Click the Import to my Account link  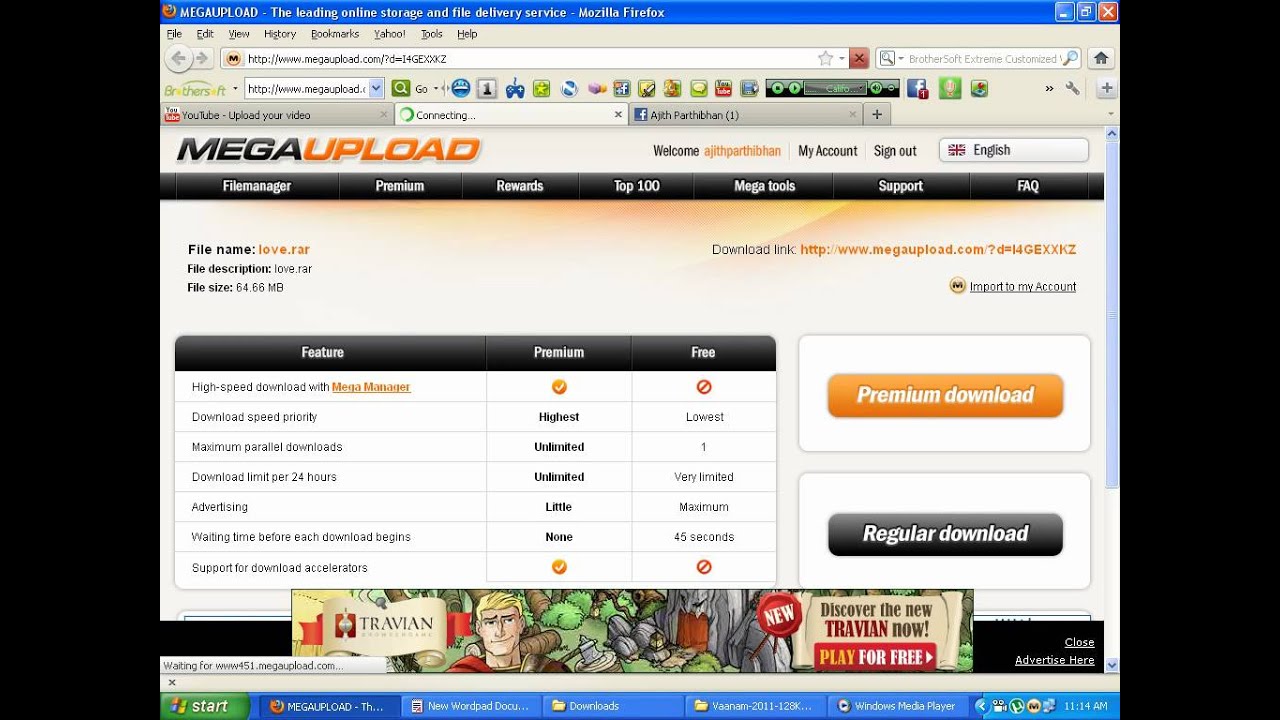click(1023, 287)
